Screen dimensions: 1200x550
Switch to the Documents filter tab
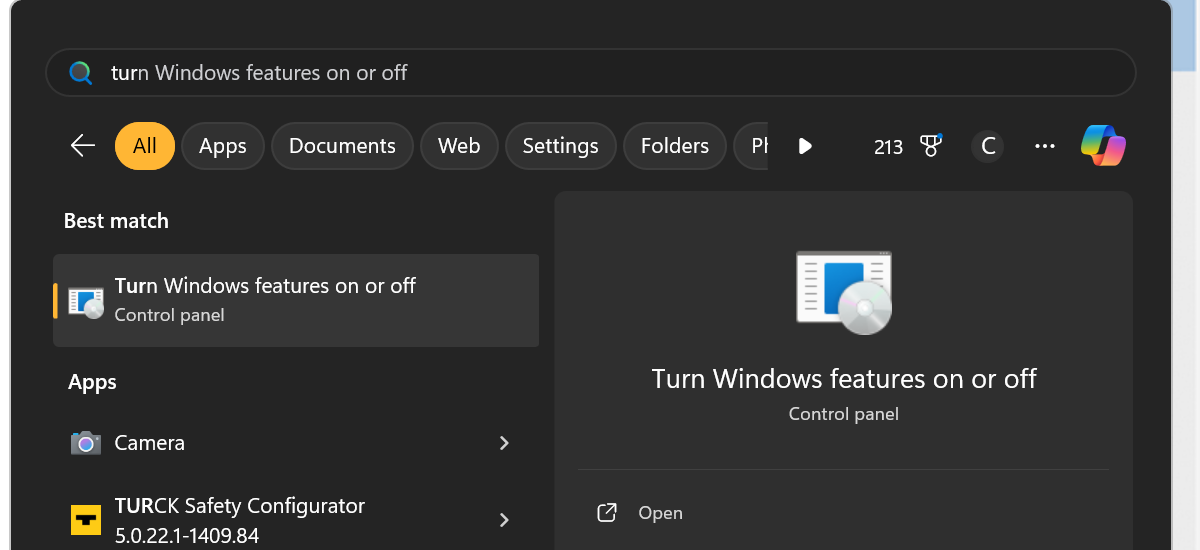(342, 146)
